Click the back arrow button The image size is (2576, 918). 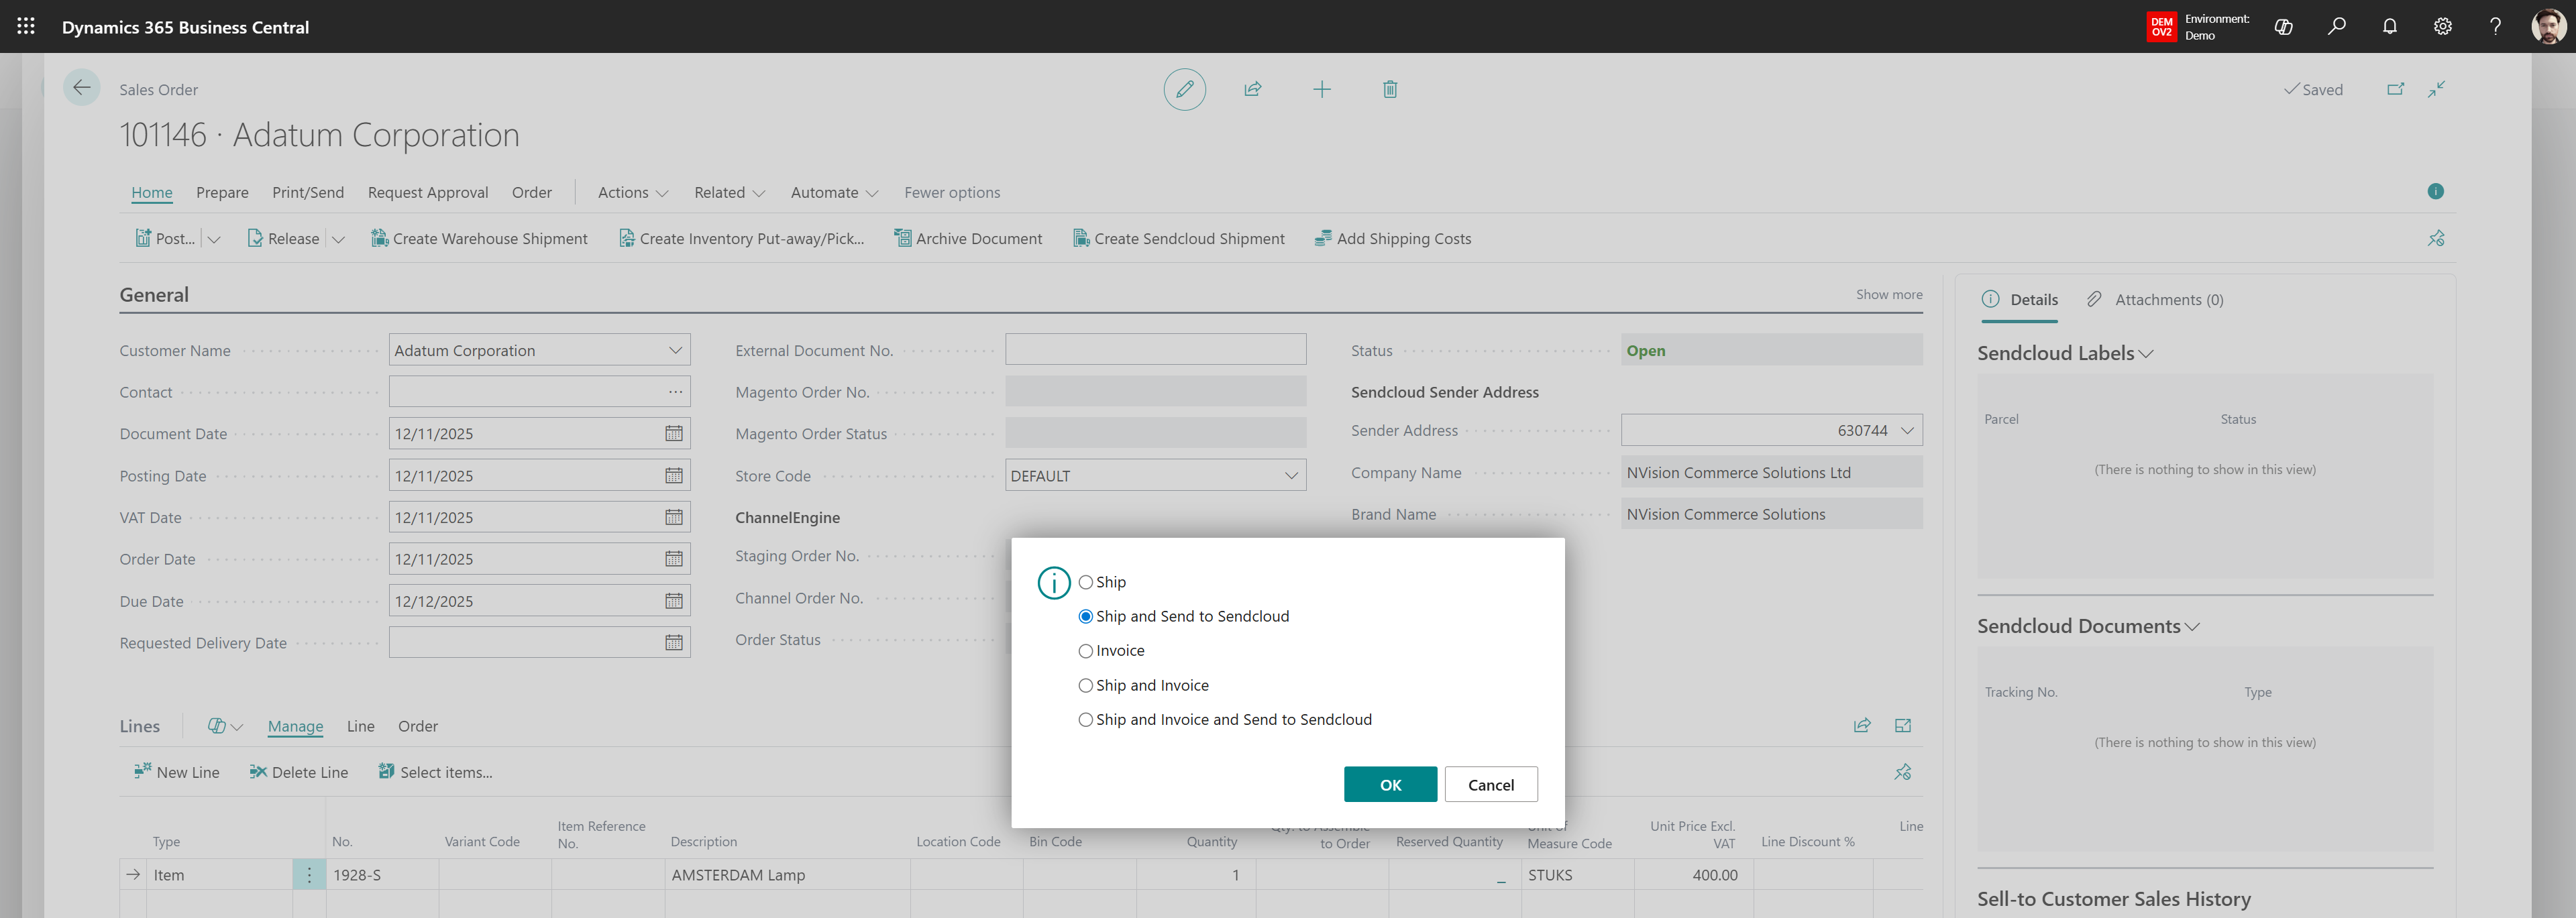(x=81, y=88)
